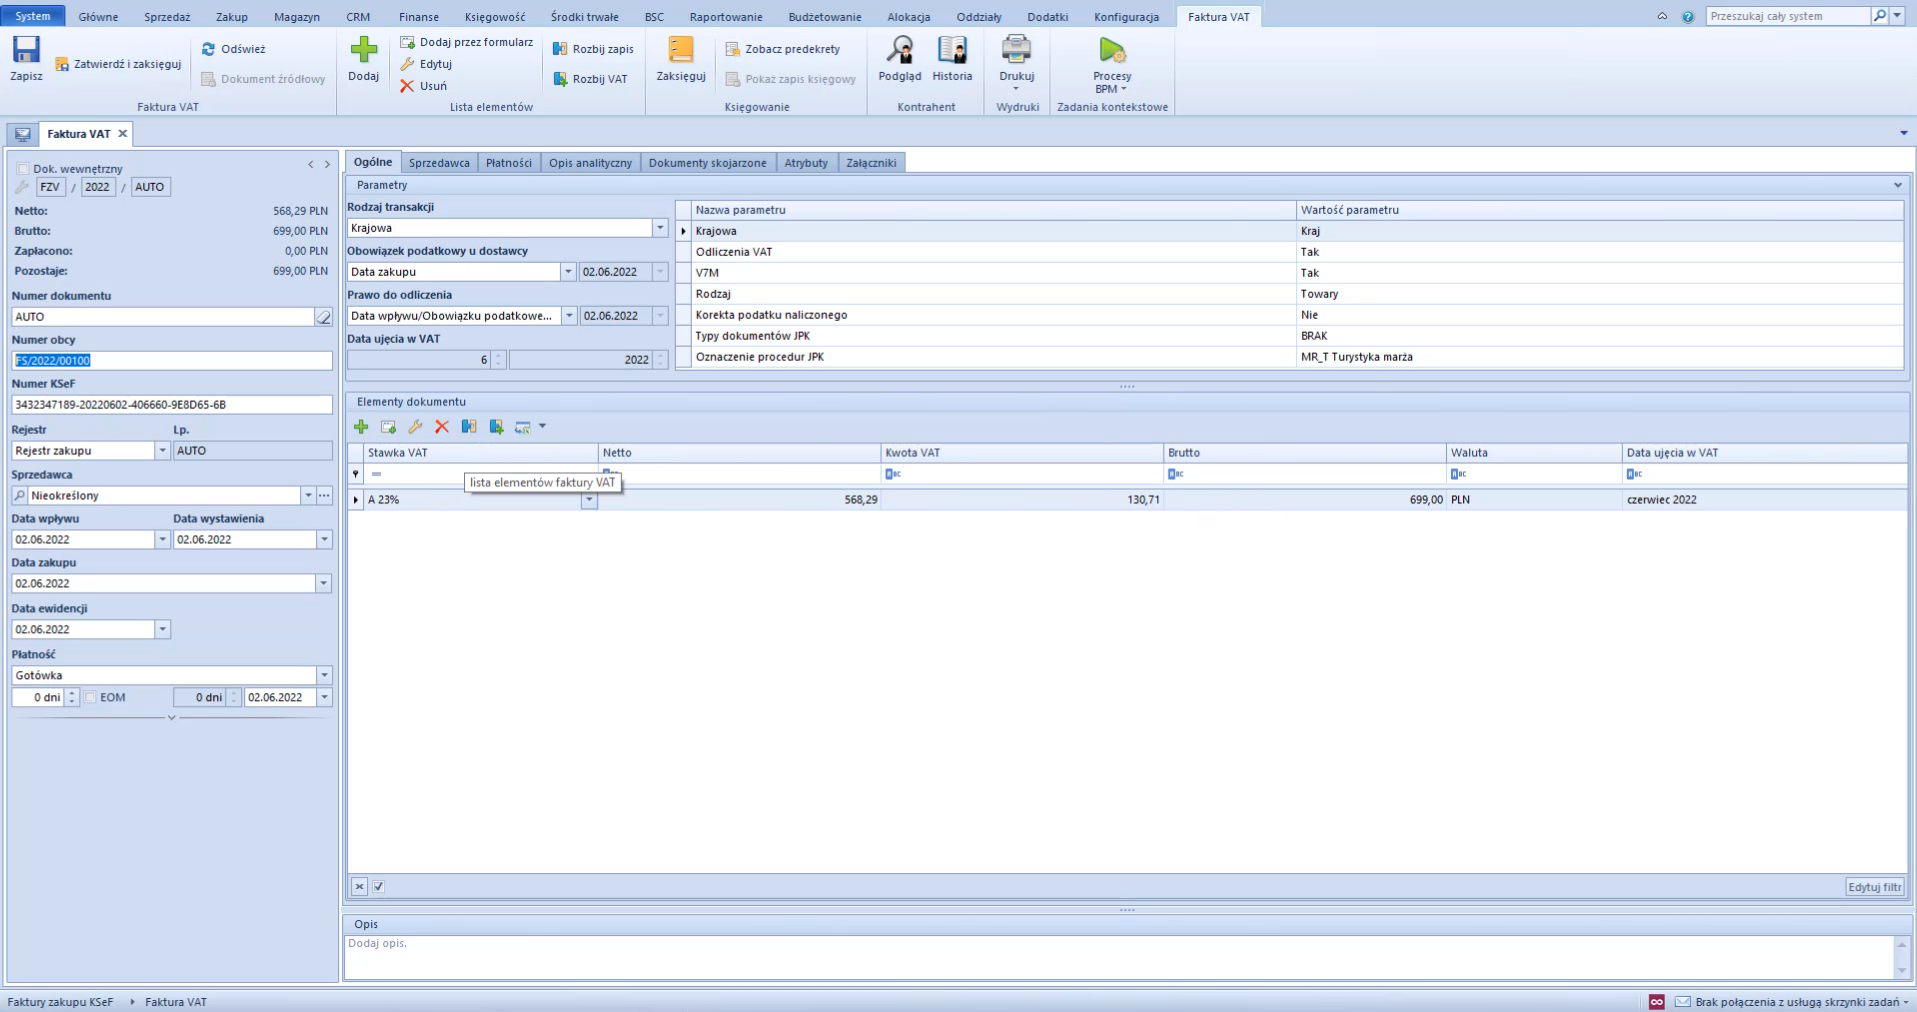Click Sprzedawca ellipsis button

click(x=325, y=495)
